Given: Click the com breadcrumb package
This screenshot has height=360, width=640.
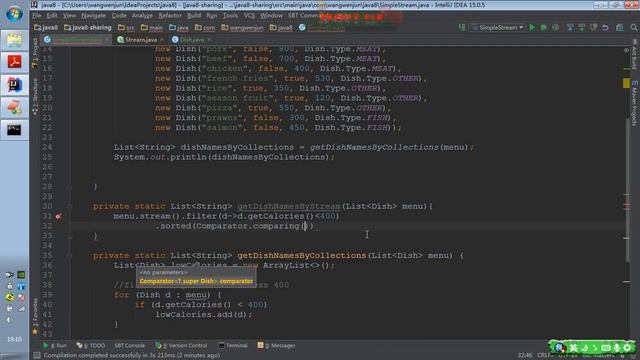Looking at the screenshot, I should pyautogui.click(x=205, y=27).
